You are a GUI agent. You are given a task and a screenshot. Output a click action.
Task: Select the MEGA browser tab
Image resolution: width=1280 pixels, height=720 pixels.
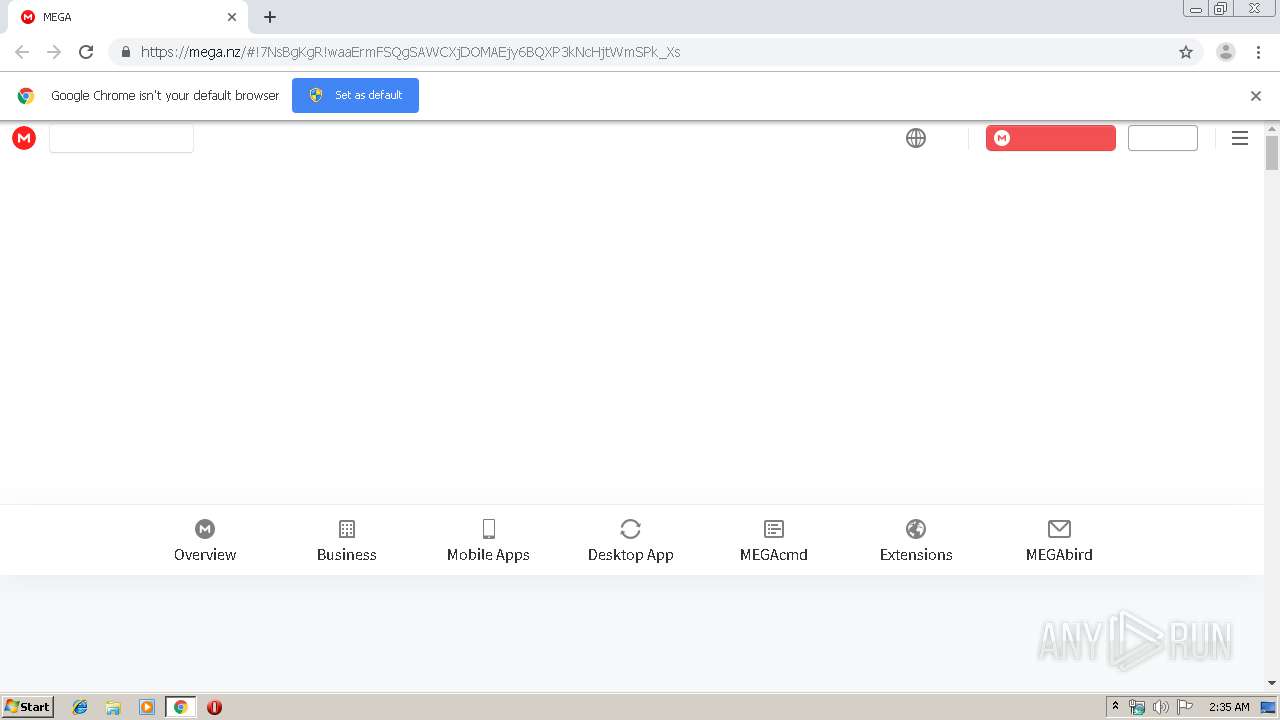pyautogui.click(x=128, y=17)
